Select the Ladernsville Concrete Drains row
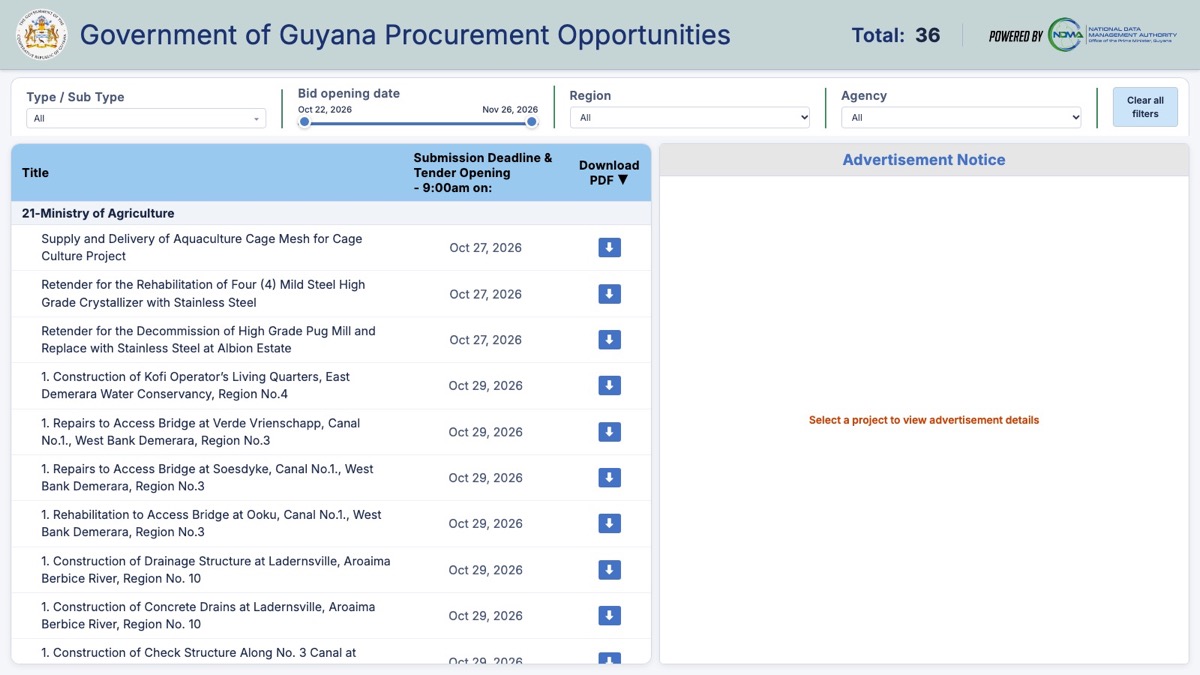Screen dimensions: 1200x675 pyautogui.click(x=331, y=616)
